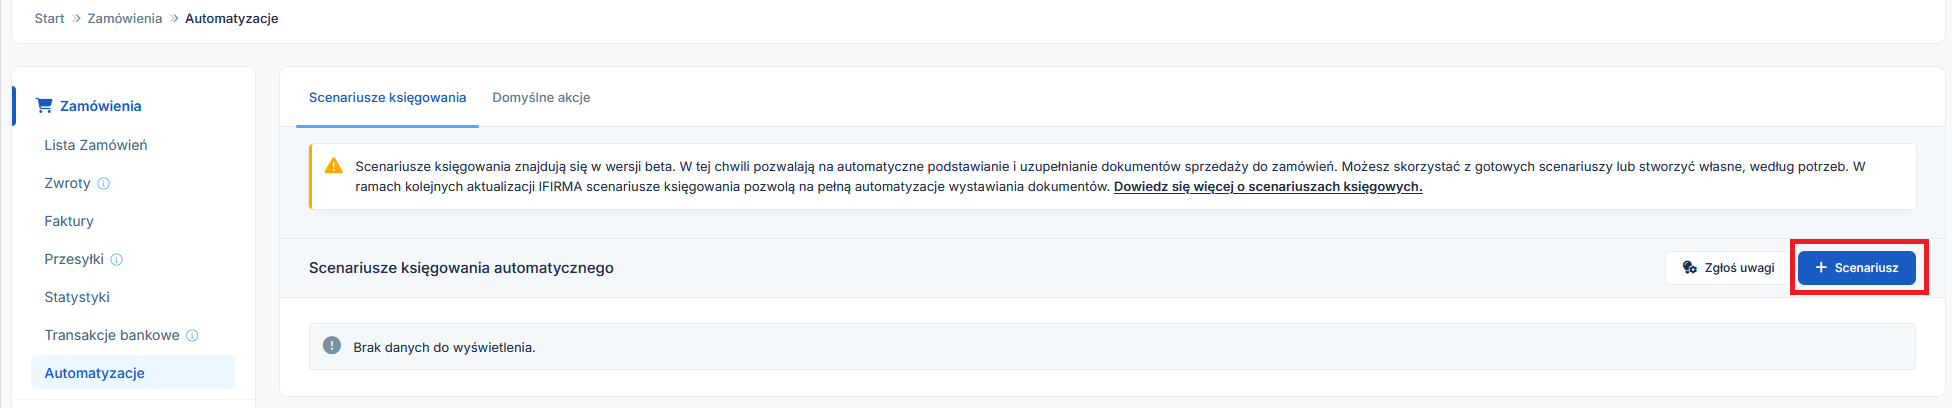The height and width of the screenshot is (408, 1952).
Task: Click the exclamation icon in the empty-data message
Action: click(332, 346)
